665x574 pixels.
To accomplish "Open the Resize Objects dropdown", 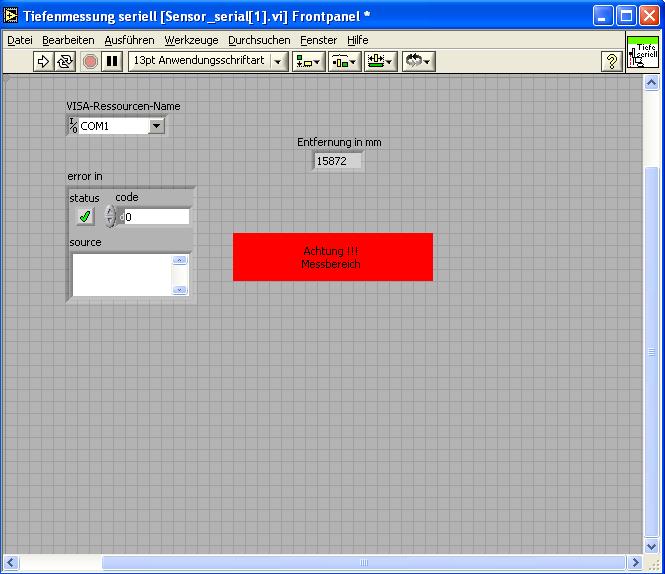I will [380, 62].
